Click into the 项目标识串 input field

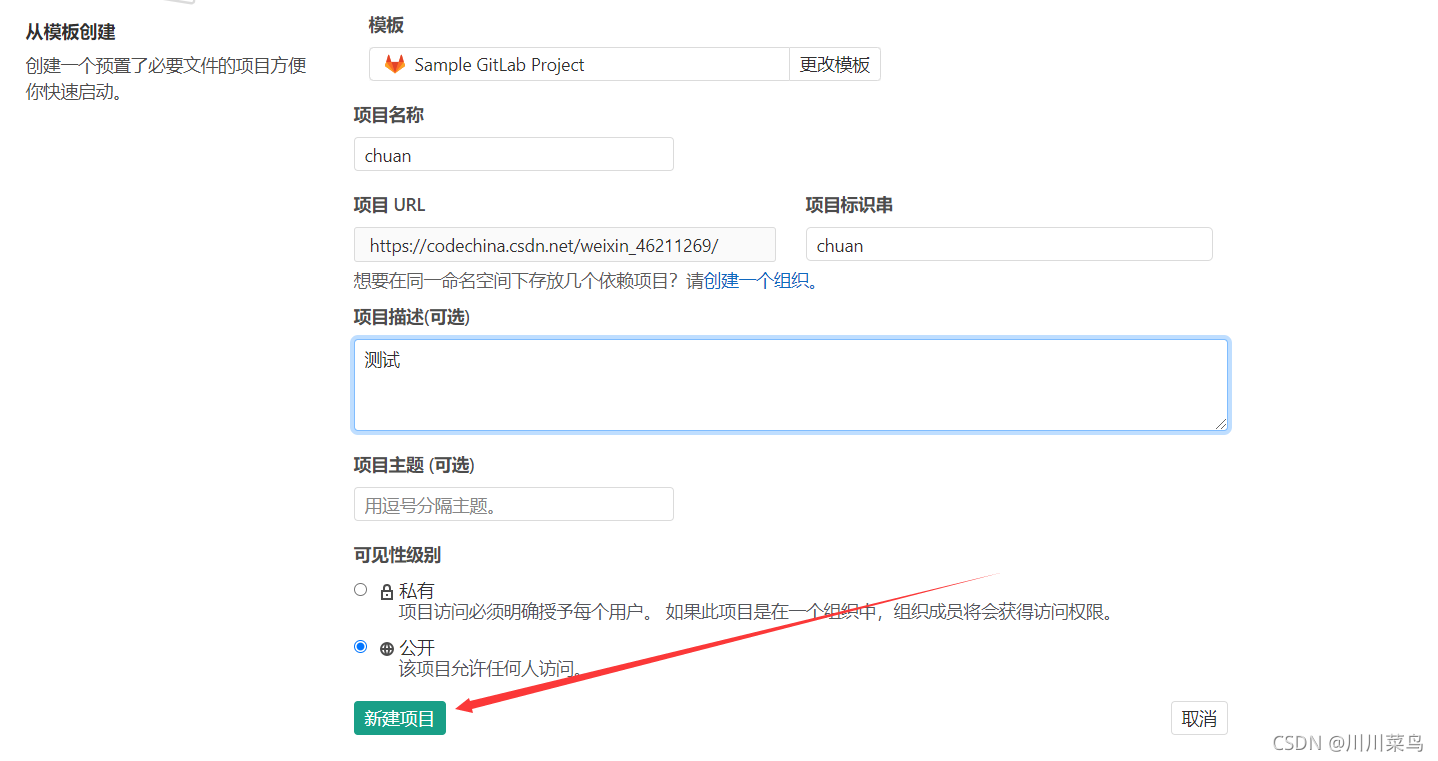pyautogui.click(x=1008, y=245)
